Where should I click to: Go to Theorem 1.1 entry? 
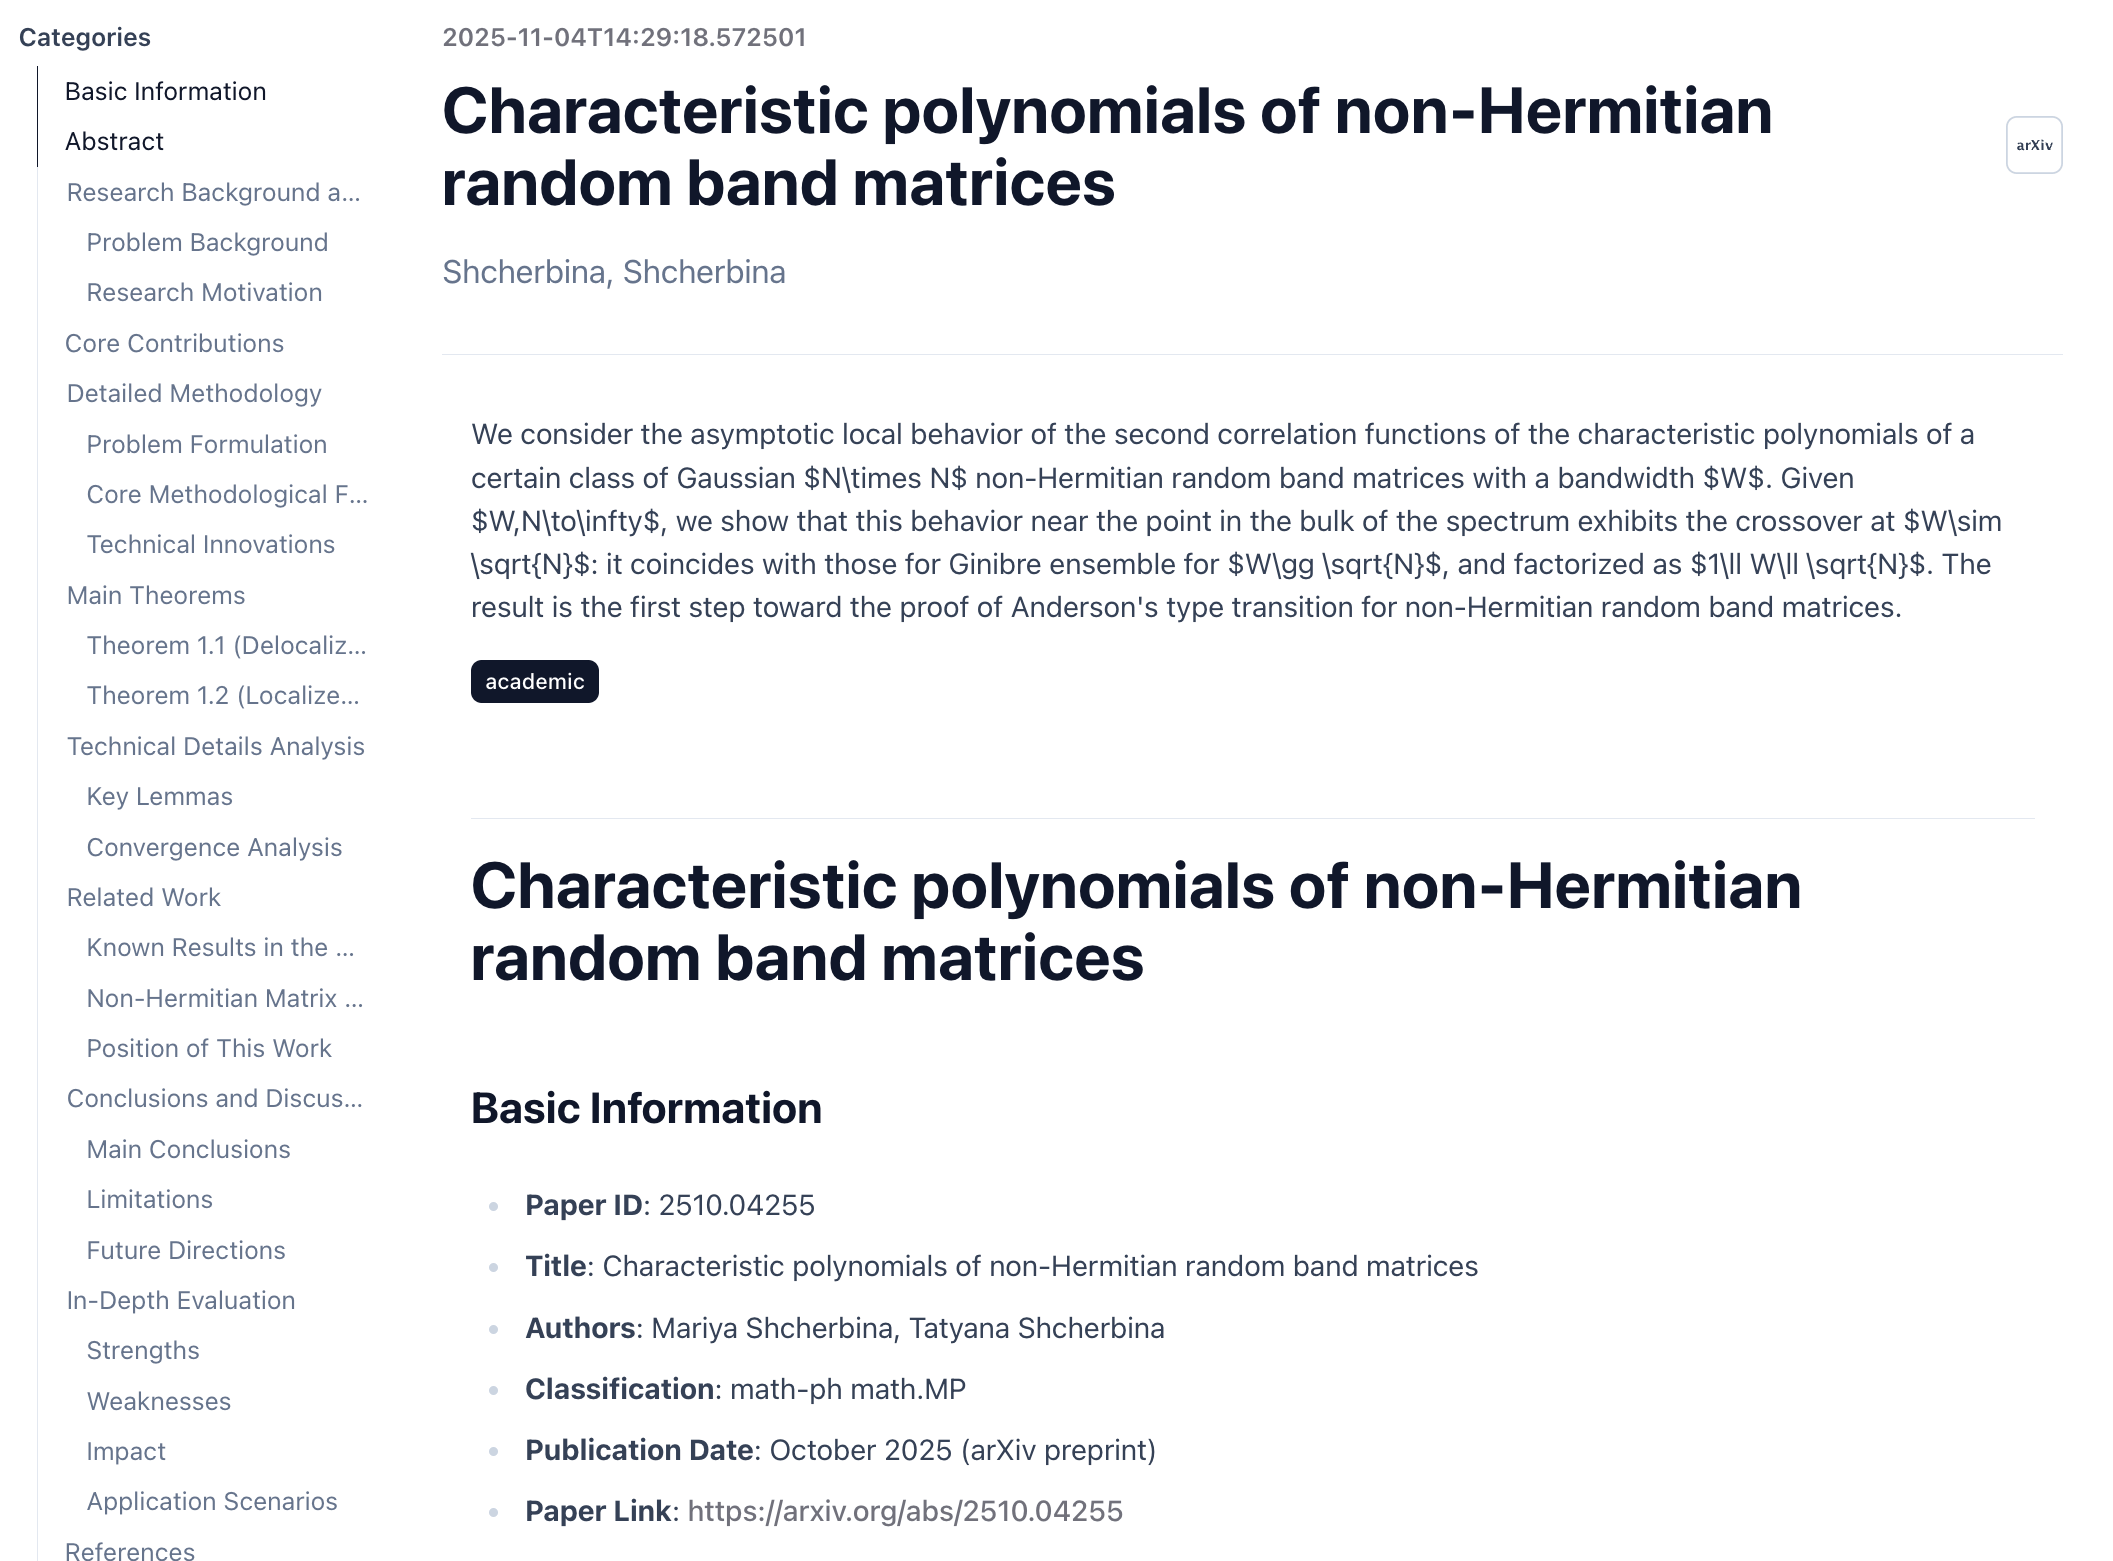click(x=226, y=645)
